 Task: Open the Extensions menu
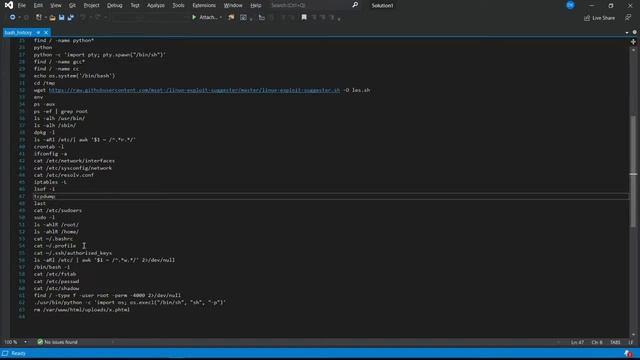click(204, 5)
